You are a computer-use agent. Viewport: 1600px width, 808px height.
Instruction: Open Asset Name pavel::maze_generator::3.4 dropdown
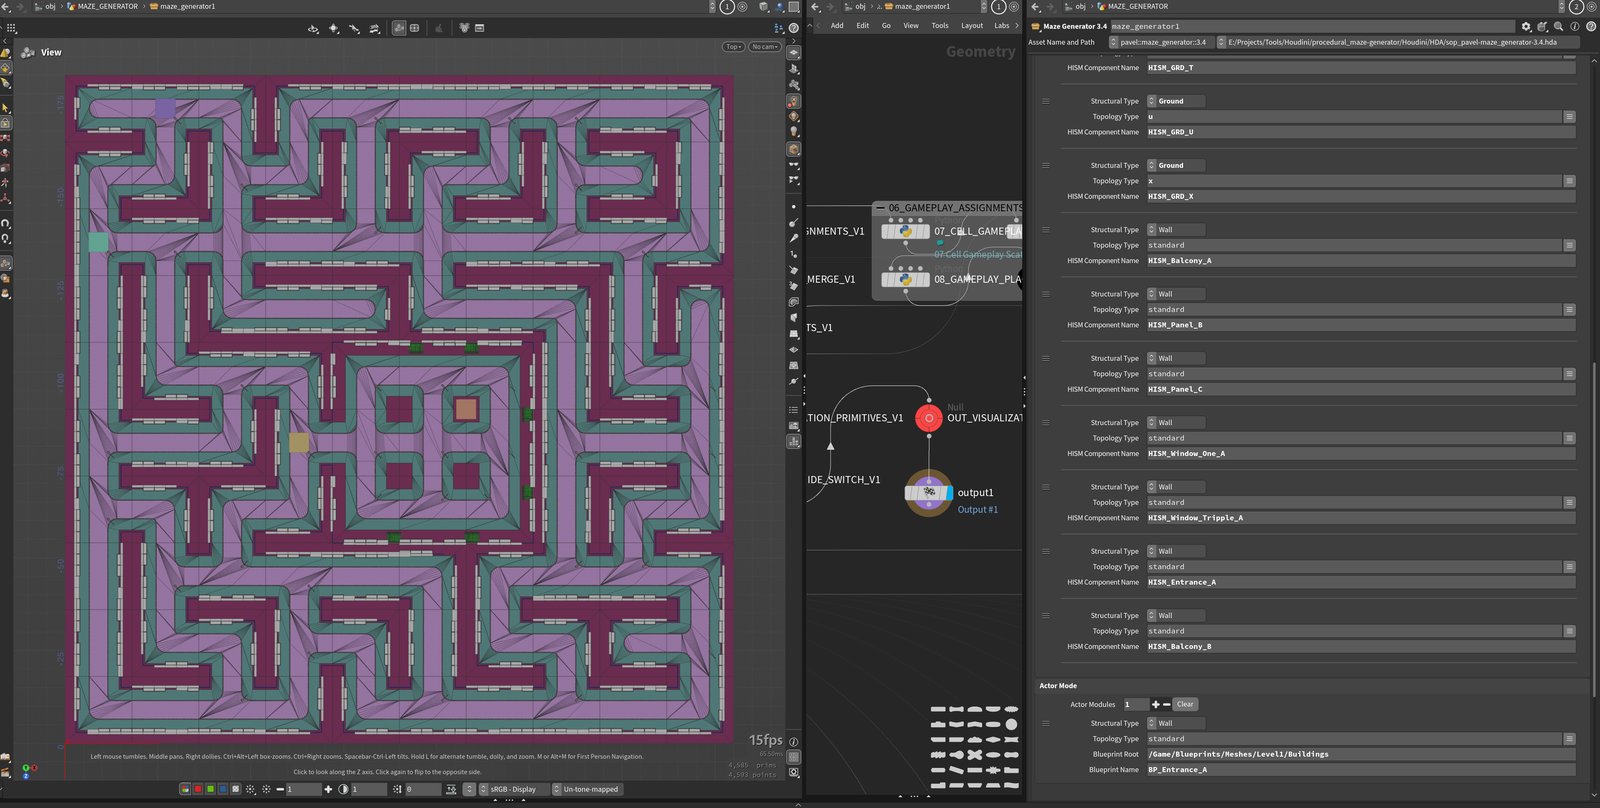pyautogui.click(x=1162, y=42)
